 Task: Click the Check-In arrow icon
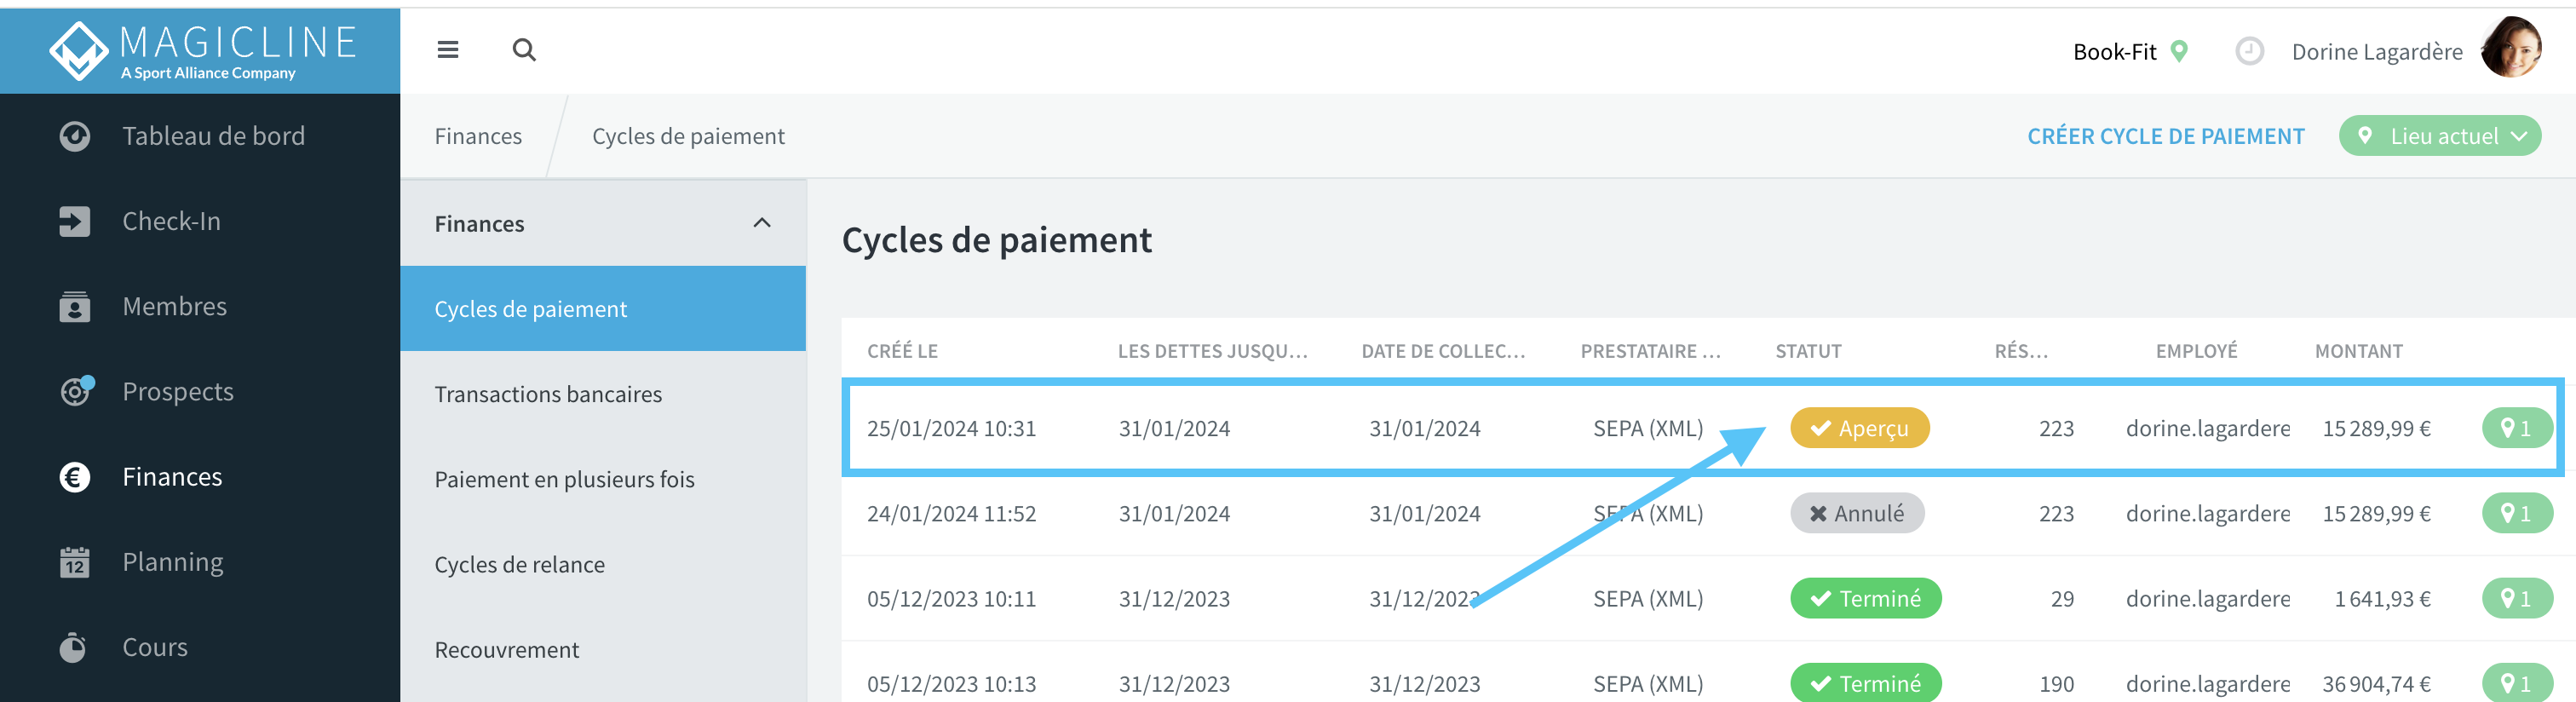[75, 221]
